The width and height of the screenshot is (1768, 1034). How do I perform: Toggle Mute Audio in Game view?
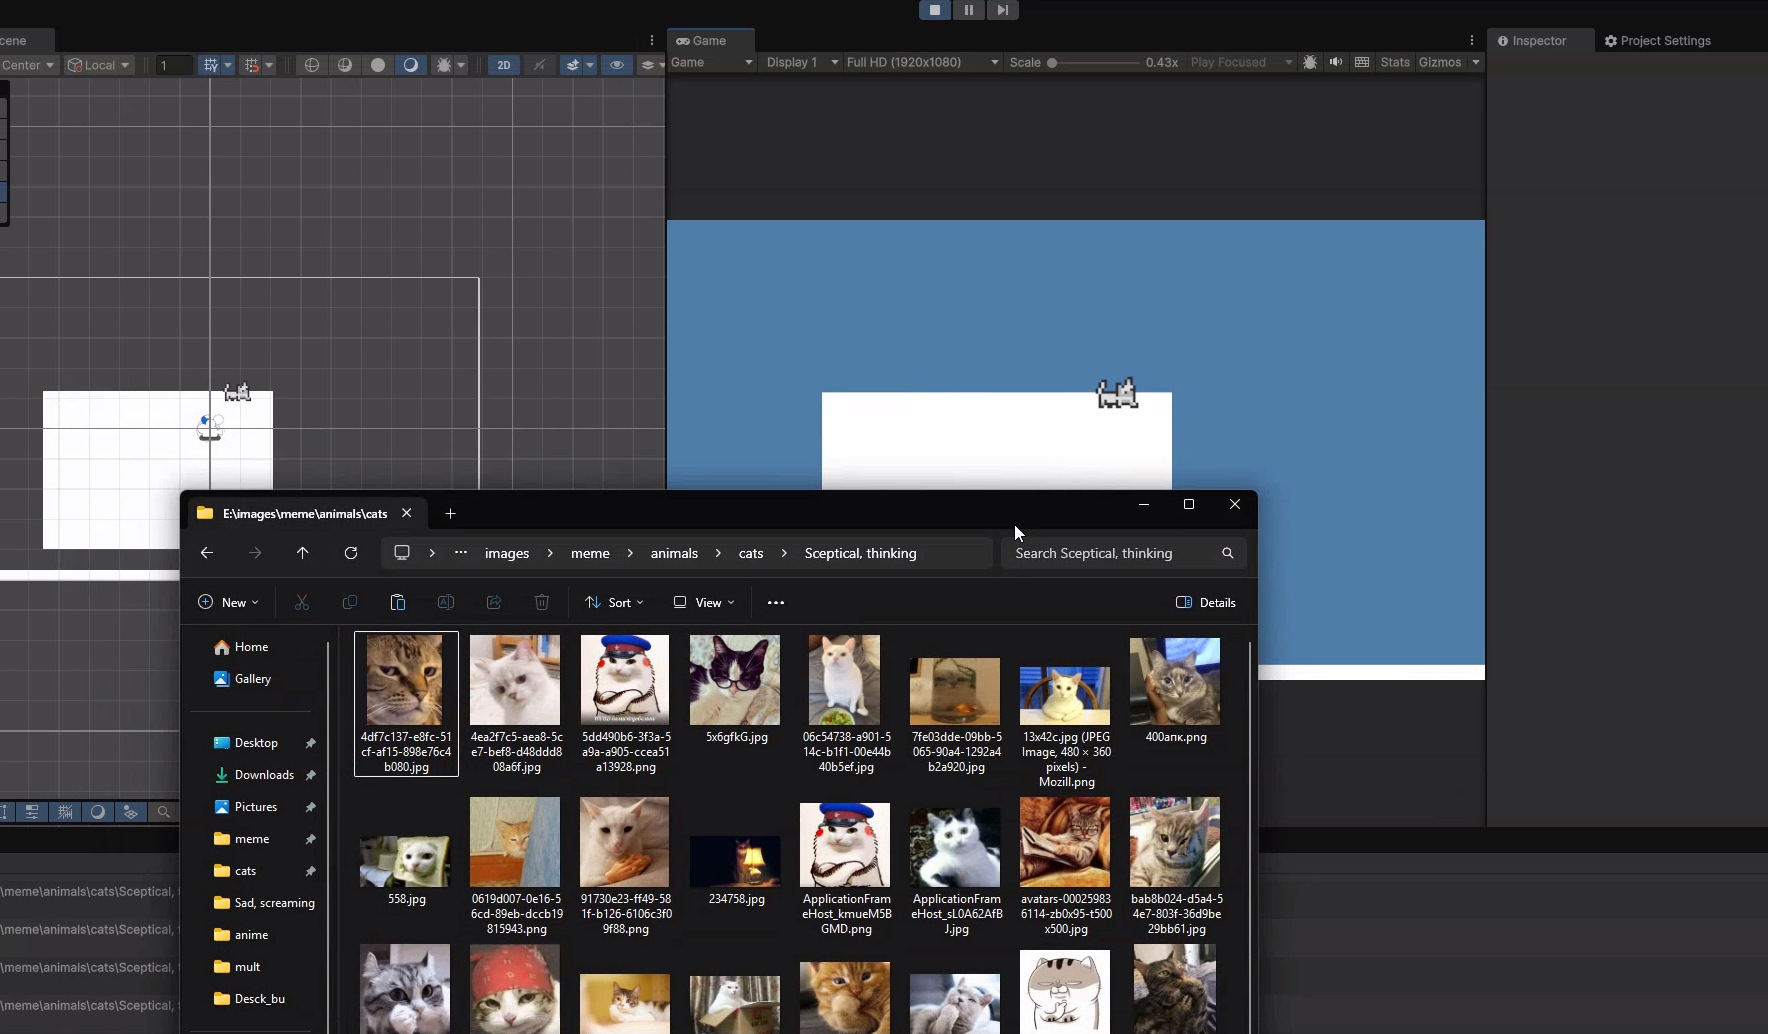coord(1336,62)
